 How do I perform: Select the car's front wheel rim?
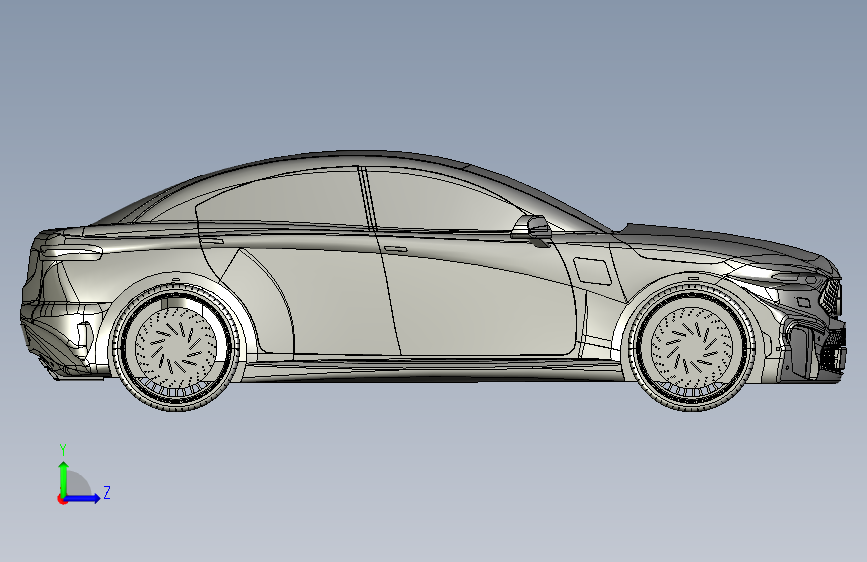692,349
